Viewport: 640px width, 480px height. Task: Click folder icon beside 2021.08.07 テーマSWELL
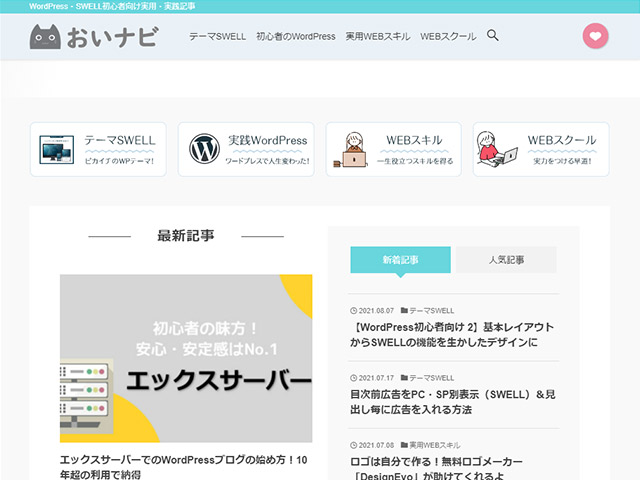(404, 311)
